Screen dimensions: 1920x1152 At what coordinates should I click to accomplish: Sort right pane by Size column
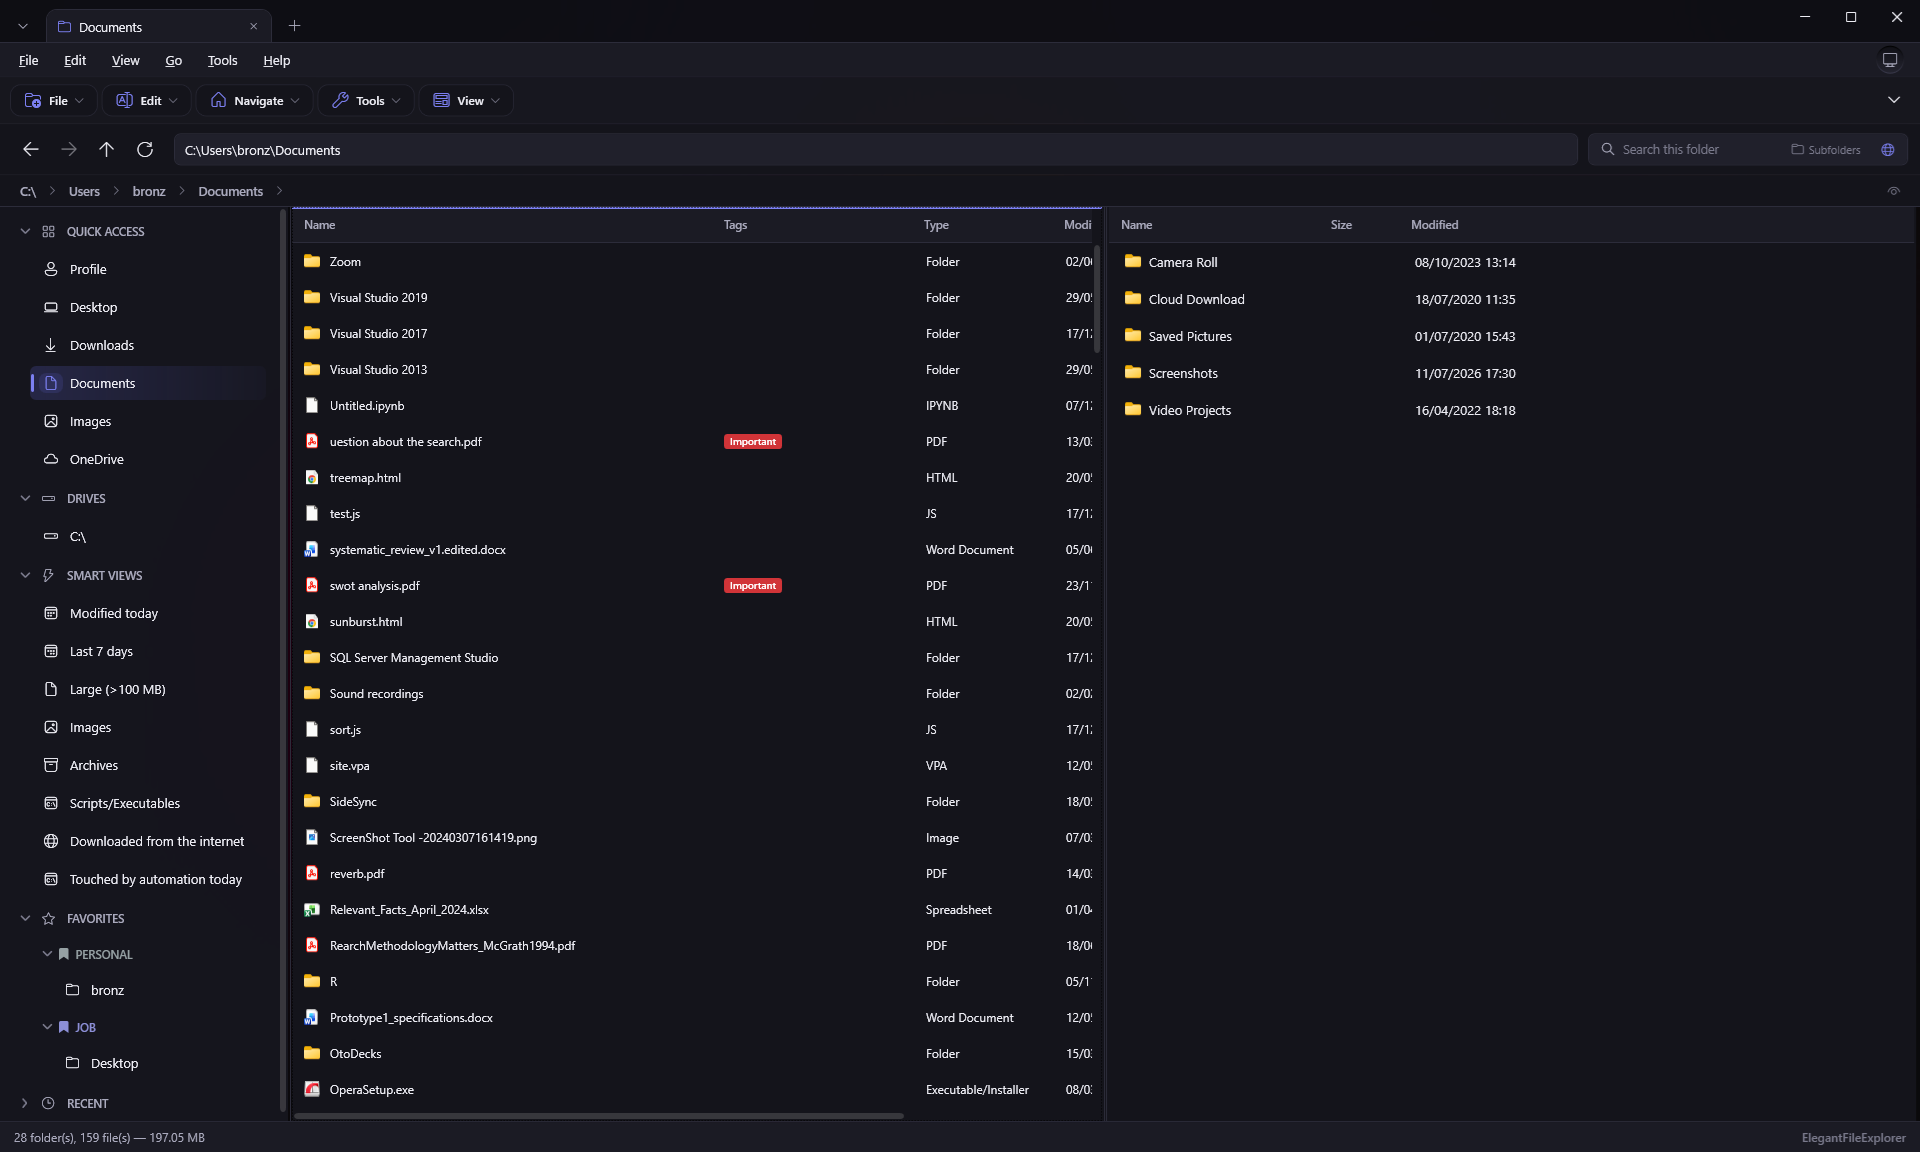coord(1341,225)
